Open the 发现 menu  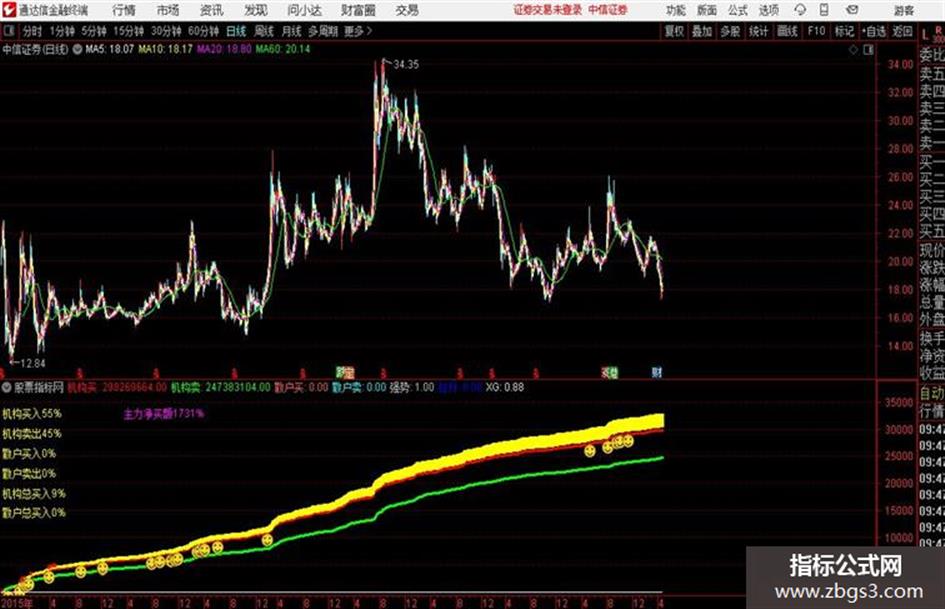pos(256,10)
